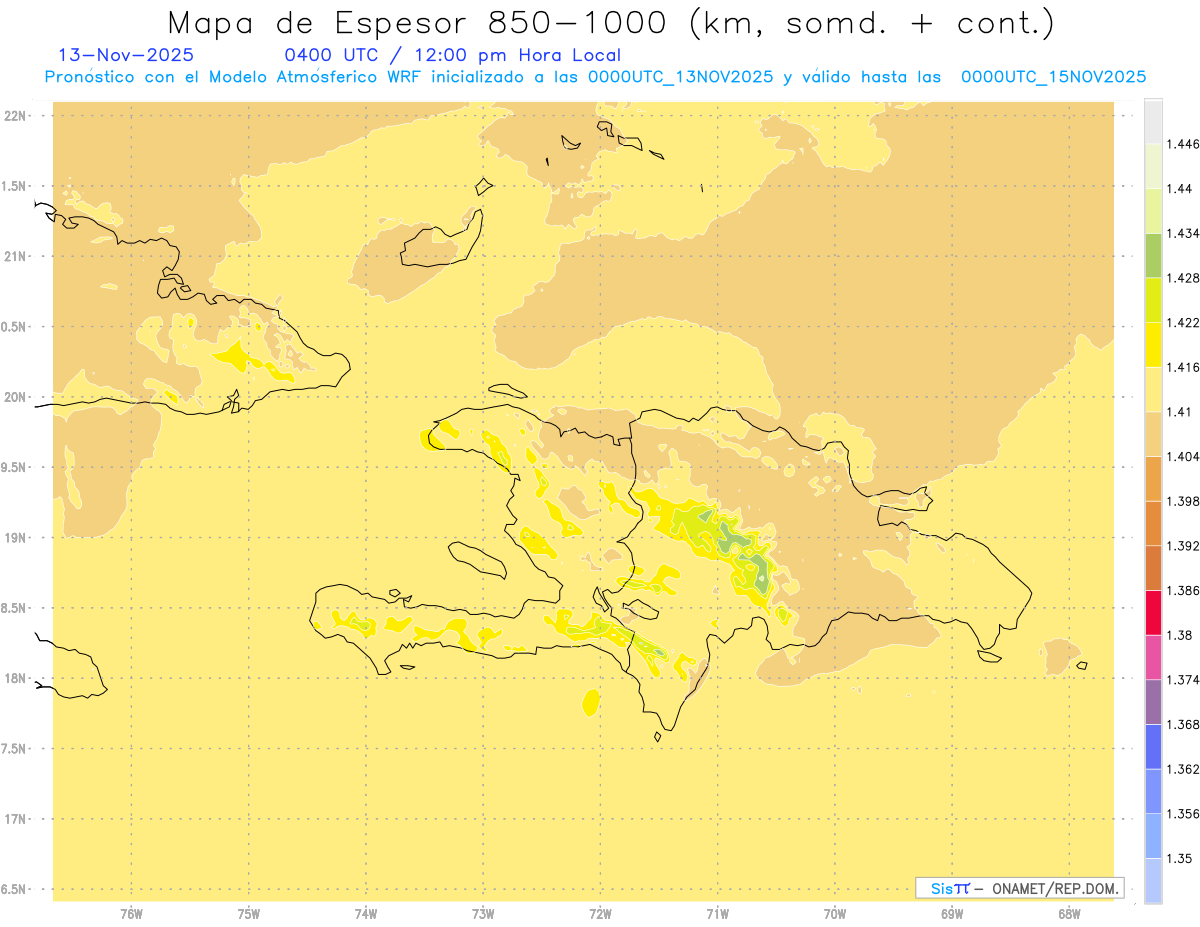Select the tan 1.404–1.41 legend swatch
The width and height of the screenshot is (1200, 927).
1153,433
